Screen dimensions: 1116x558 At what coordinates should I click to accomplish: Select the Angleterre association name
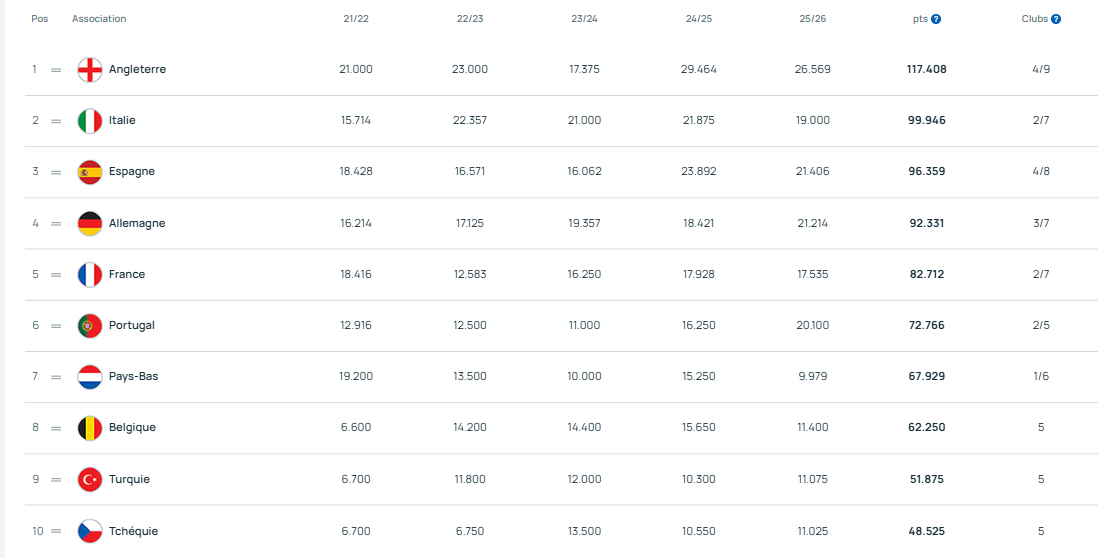[137, 70]
